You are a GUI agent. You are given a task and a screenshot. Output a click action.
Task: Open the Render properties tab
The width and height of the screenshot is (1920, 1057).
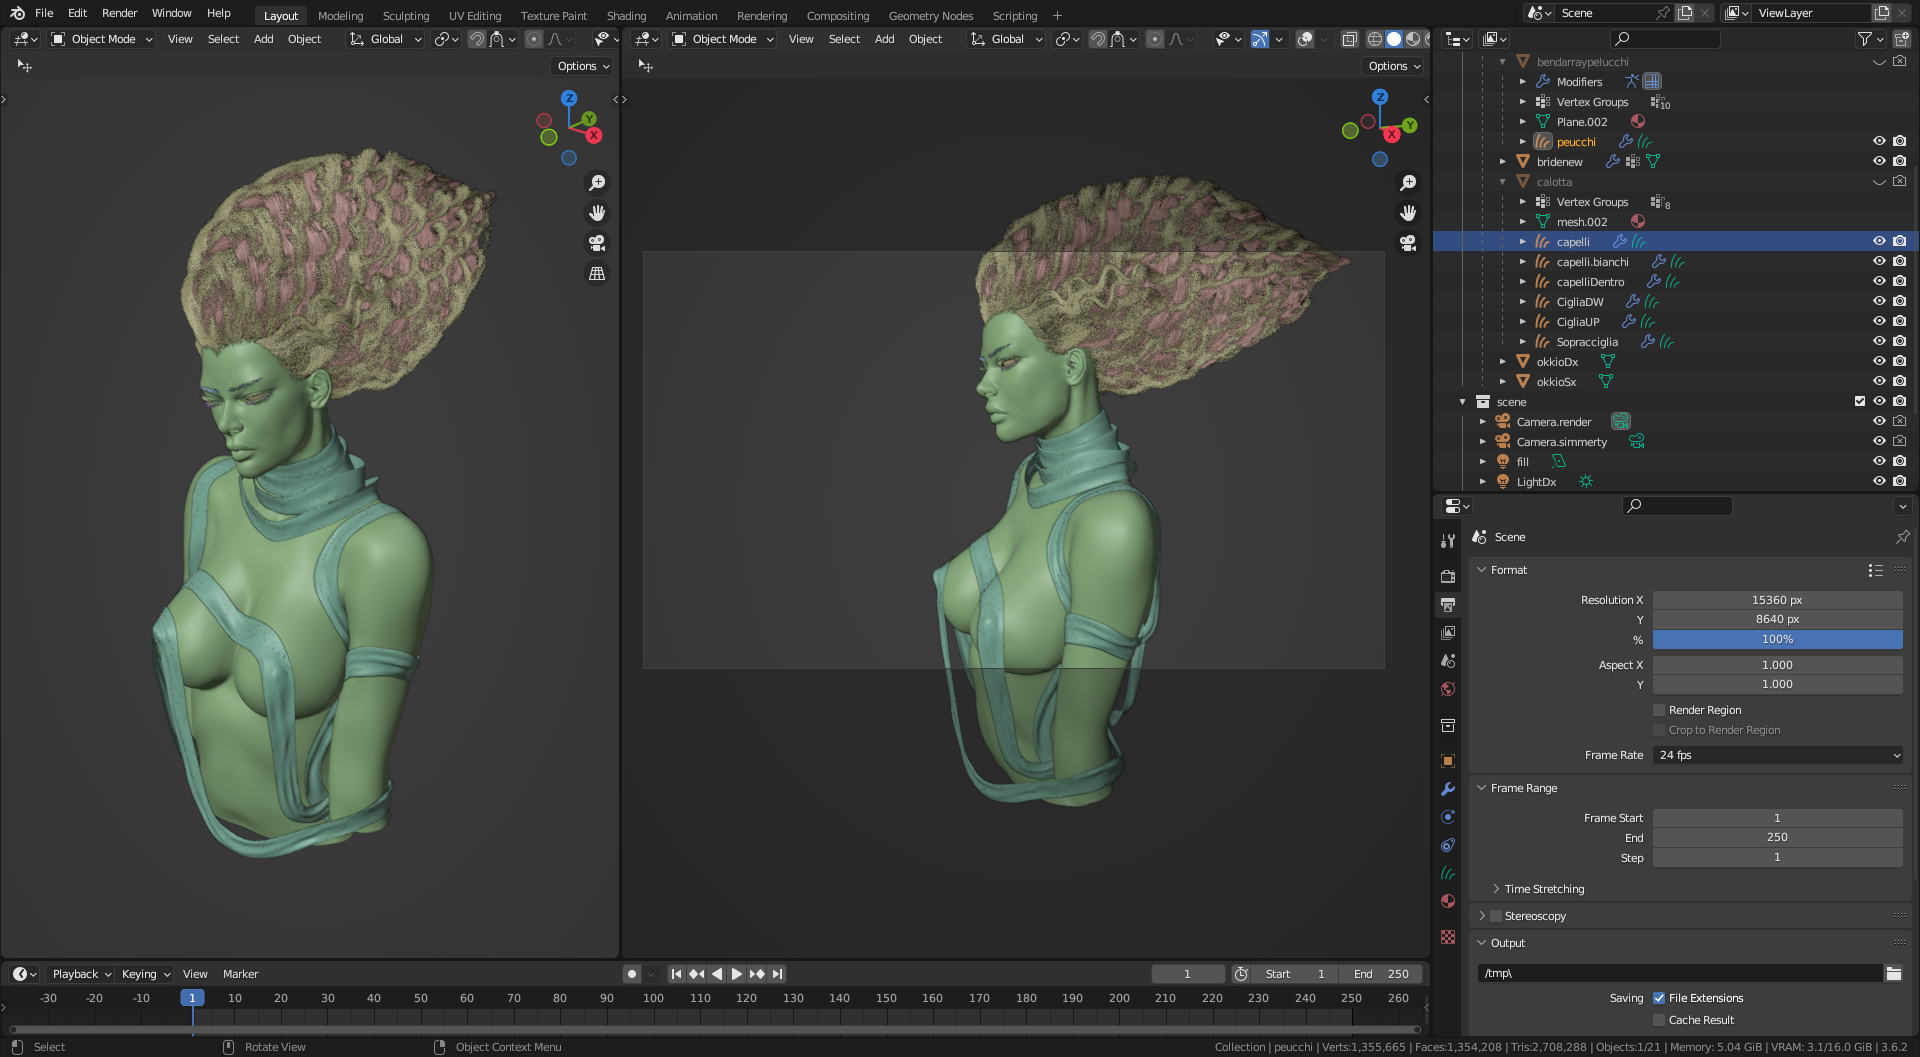(x=1447, y=576)
